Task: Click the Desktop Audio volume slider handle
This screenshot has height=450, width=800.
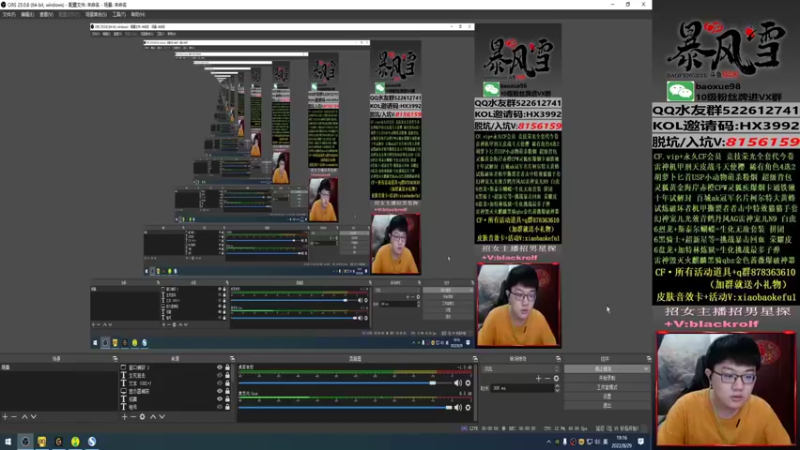Action: [433, 383]
